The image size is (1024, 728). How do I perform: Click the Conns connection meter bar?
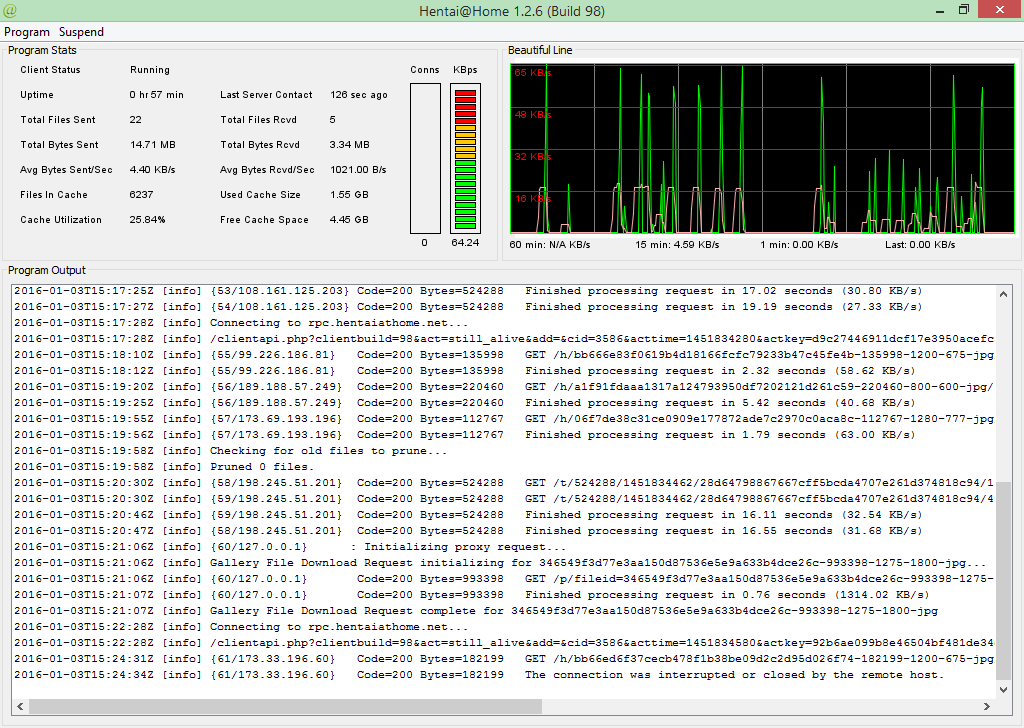click(x=425, y=158)
